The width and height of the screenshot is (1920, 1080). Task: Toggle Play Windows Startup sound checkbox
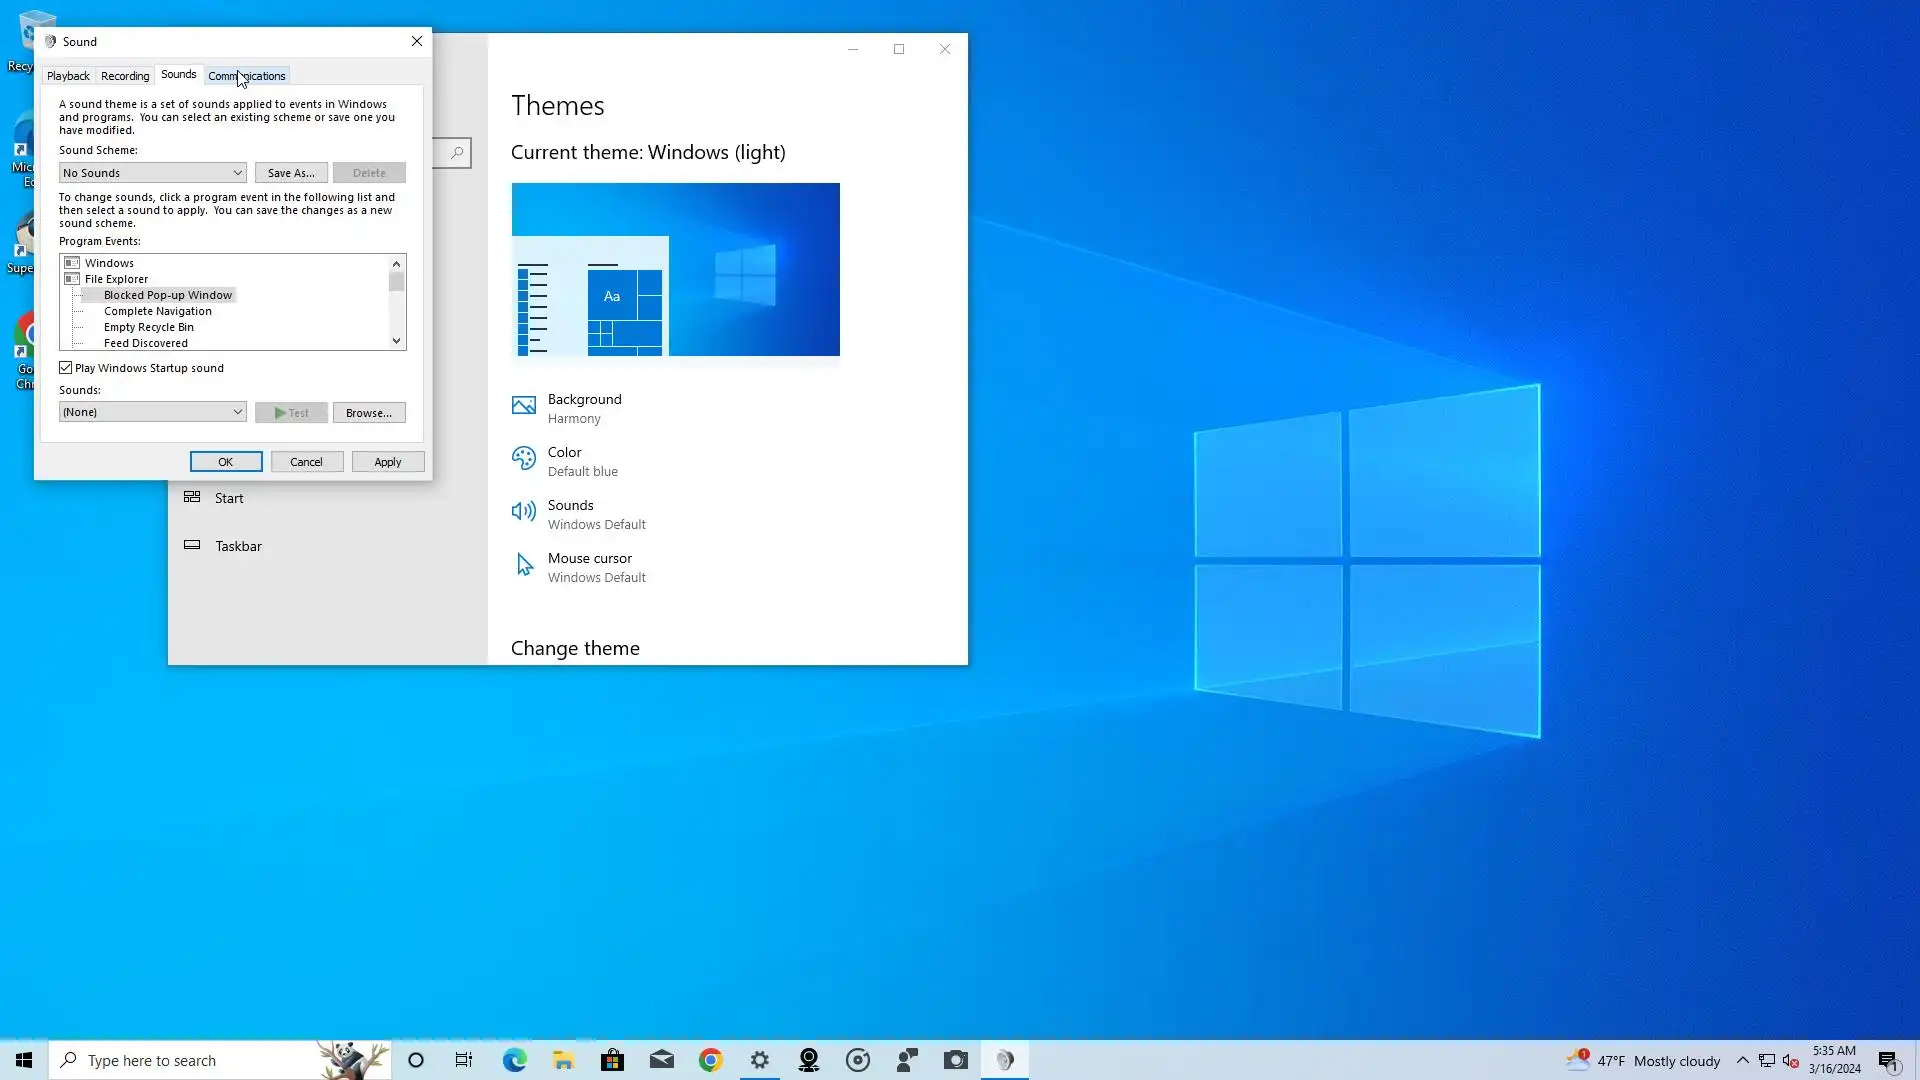(66, 368)
